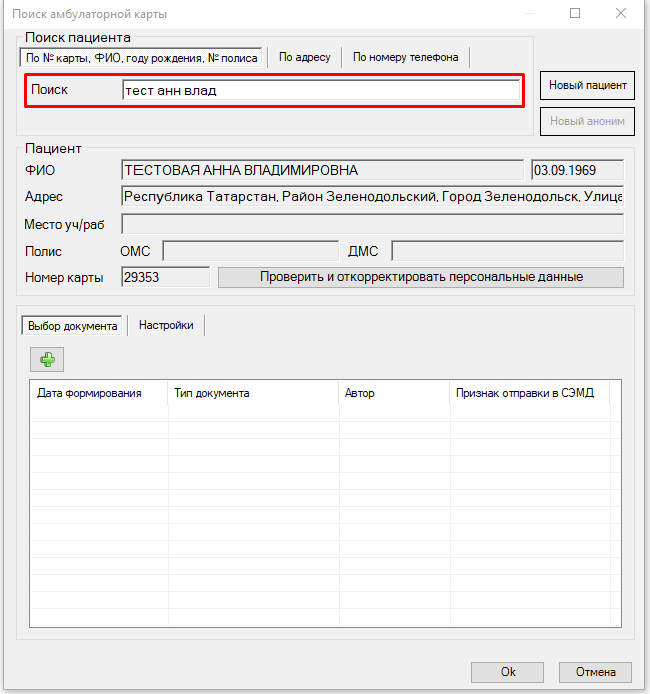The width and height of the screenshot is (650, 694).
Task: Select the 'Выбор документа' tab
Action: 75,326
